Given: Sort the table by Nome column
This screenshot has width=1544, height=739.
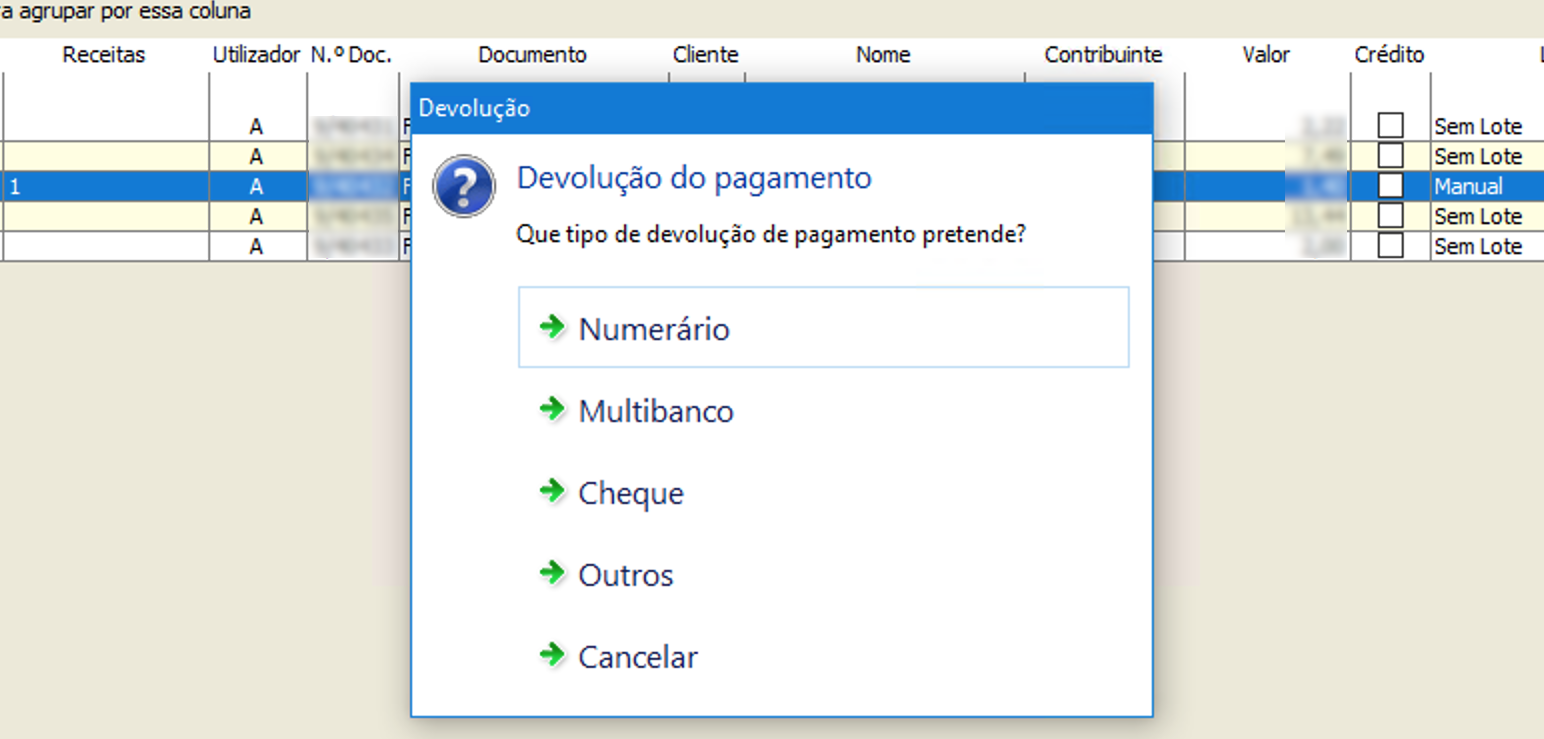Looking at the screenshot, I should pyautogui.click(x=883, y=55).
